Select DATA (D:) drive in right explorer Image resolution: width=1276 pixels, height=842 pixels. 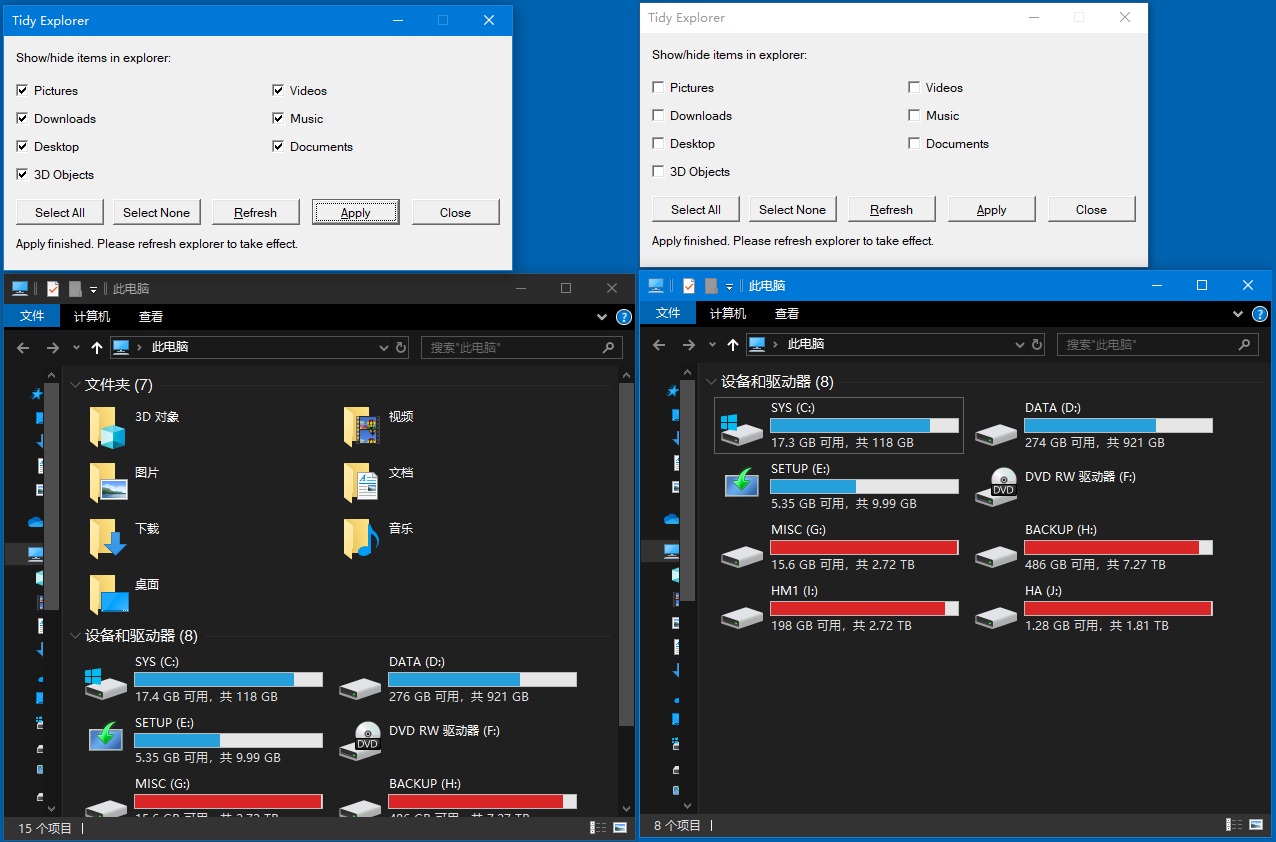1094,425
